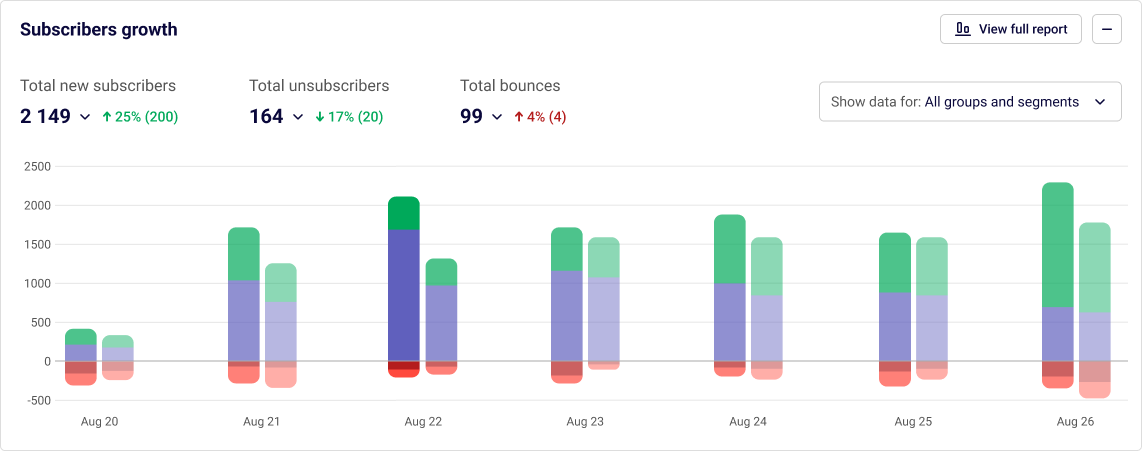Image resolution: width=1142 pixels, height=452 pixels.
Task: Click the tall green segment of Aug 26 bar
Action: pyautogui.click(x=1057, y=245)
